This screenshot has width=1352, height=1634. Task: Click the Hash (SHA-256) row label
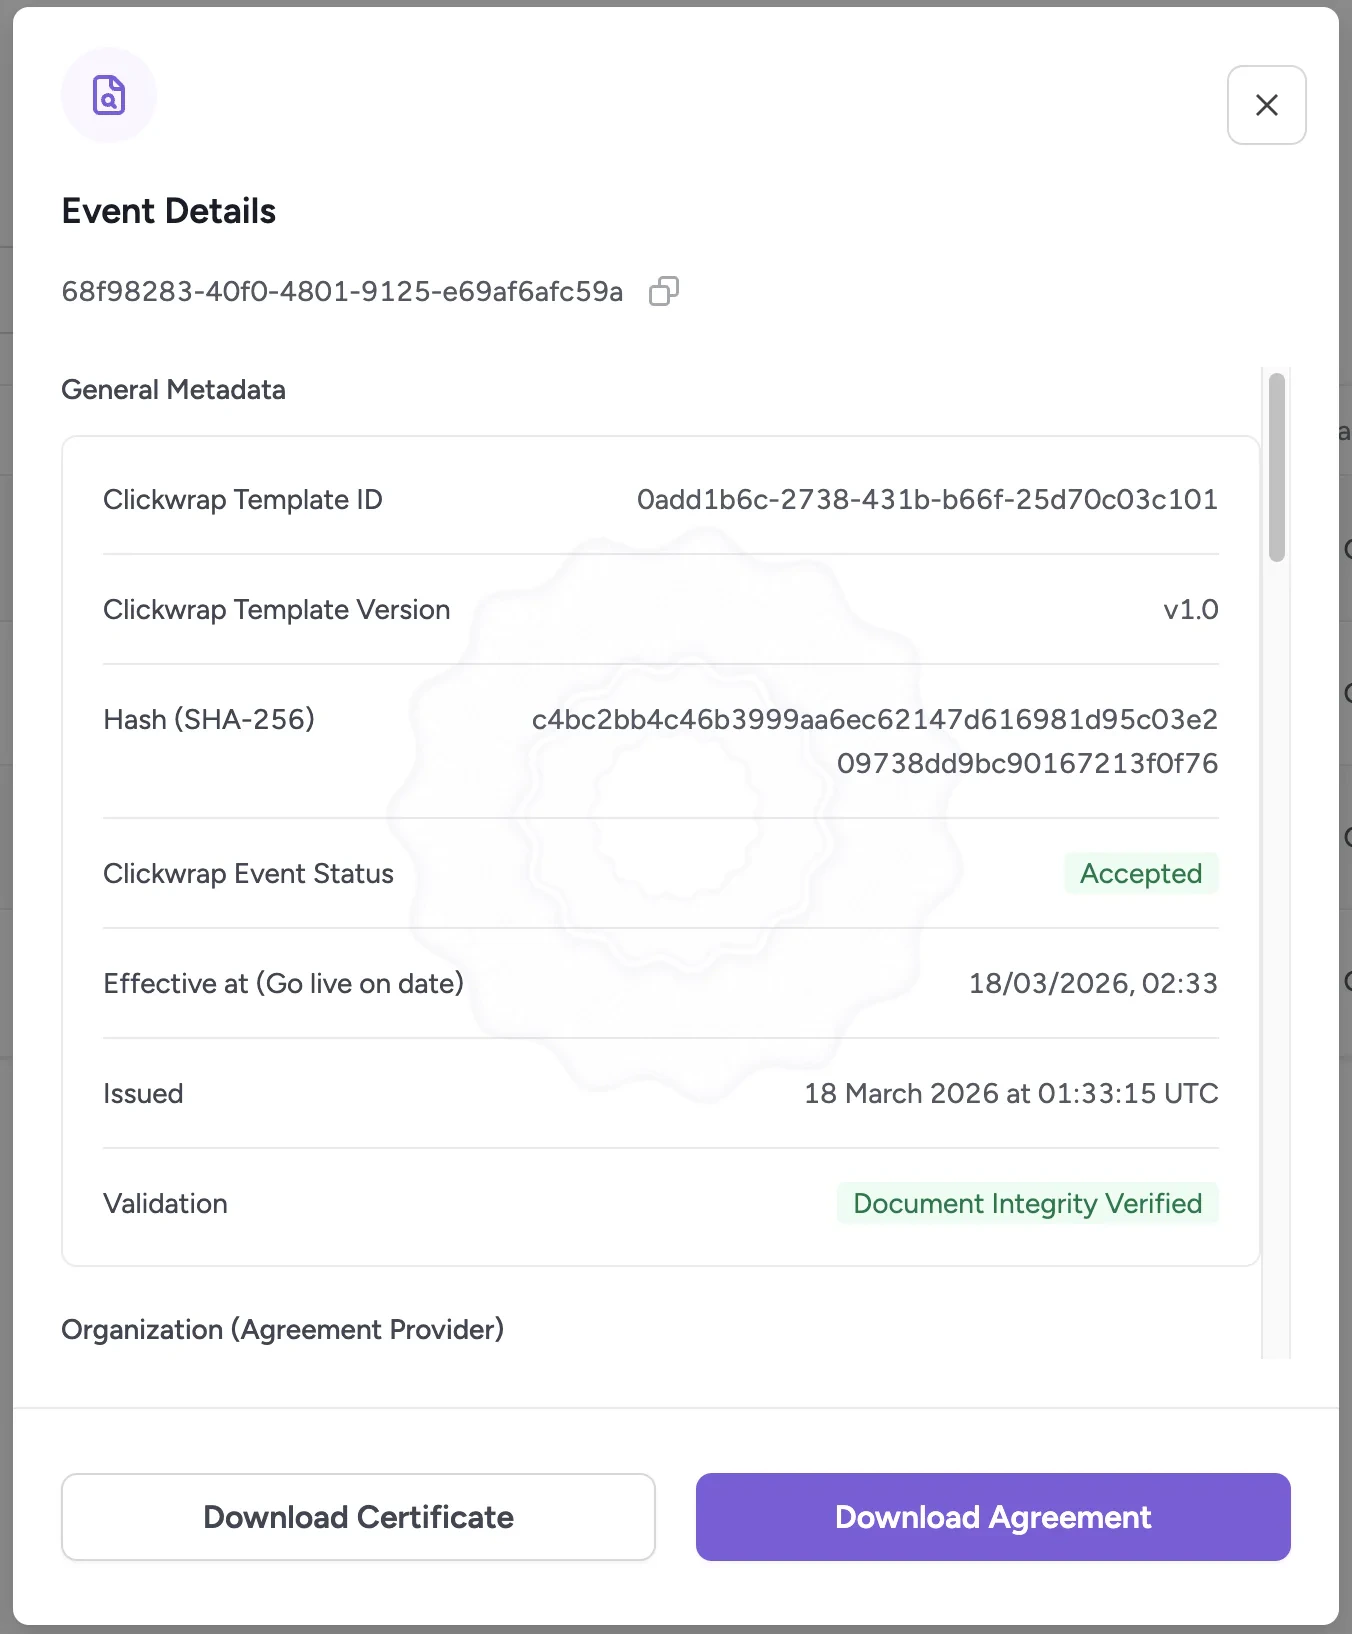(208, 719)
